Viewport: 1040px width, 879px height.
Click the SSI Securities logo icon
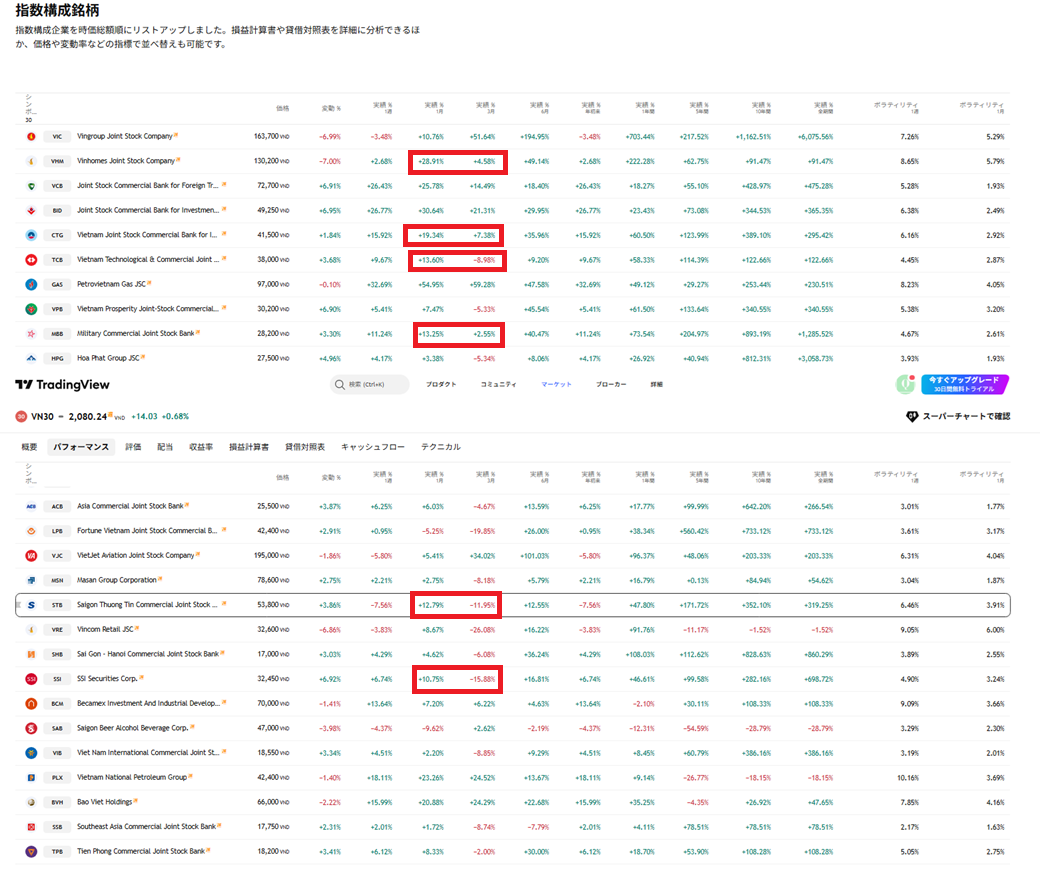[x=31, y=679]
